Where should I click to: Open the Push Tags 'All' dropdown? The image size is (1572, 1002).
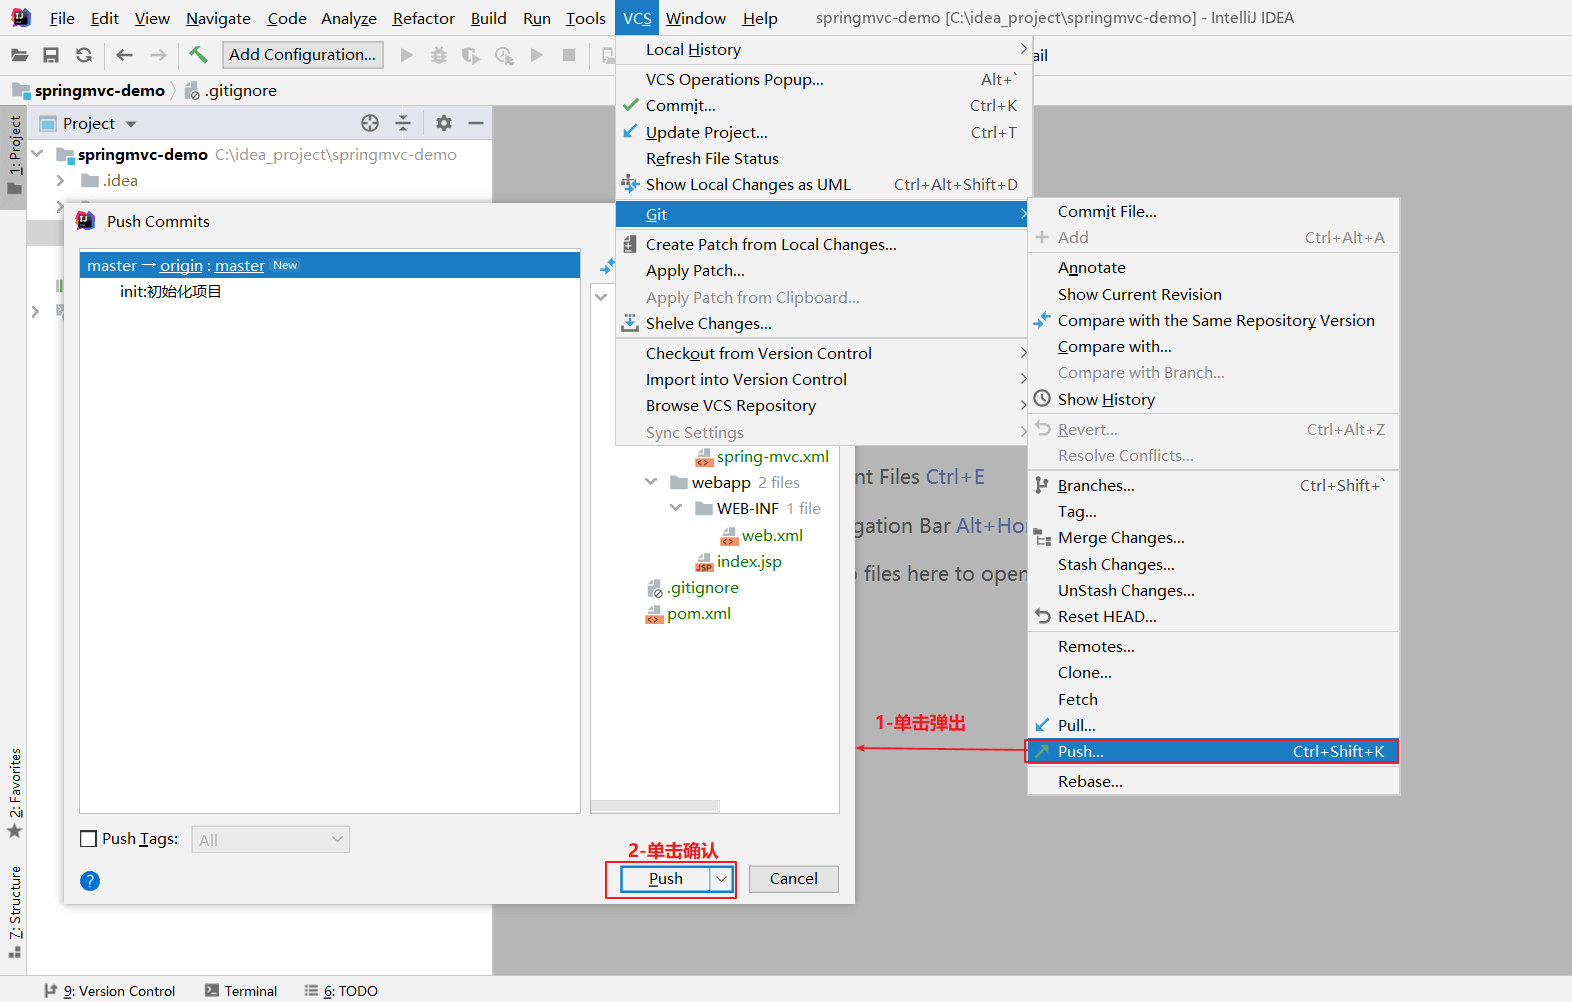[271, 840]
